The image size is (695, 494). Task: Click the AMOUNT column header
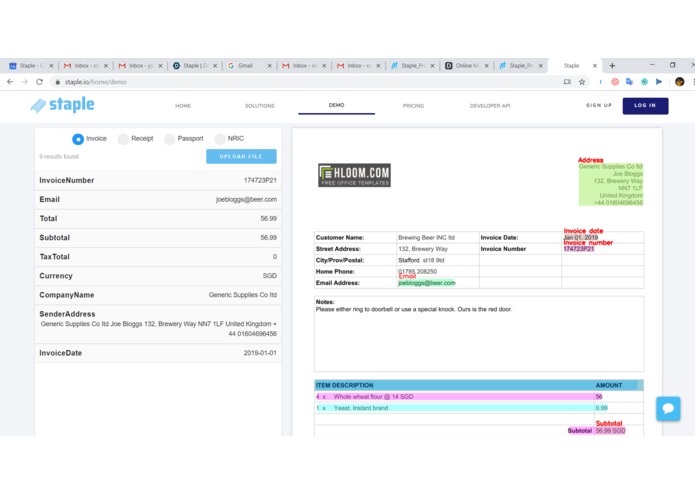click(x=609, y=385)
